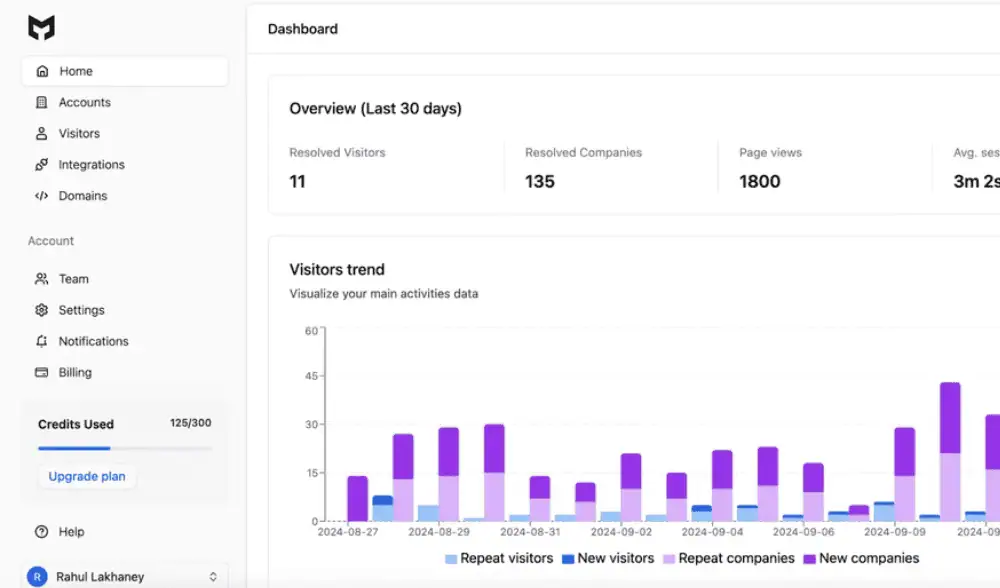The image size is (1000, 588).
Task: Toggle Repeat visitors legend series
Action: click(x=499, y=558)
